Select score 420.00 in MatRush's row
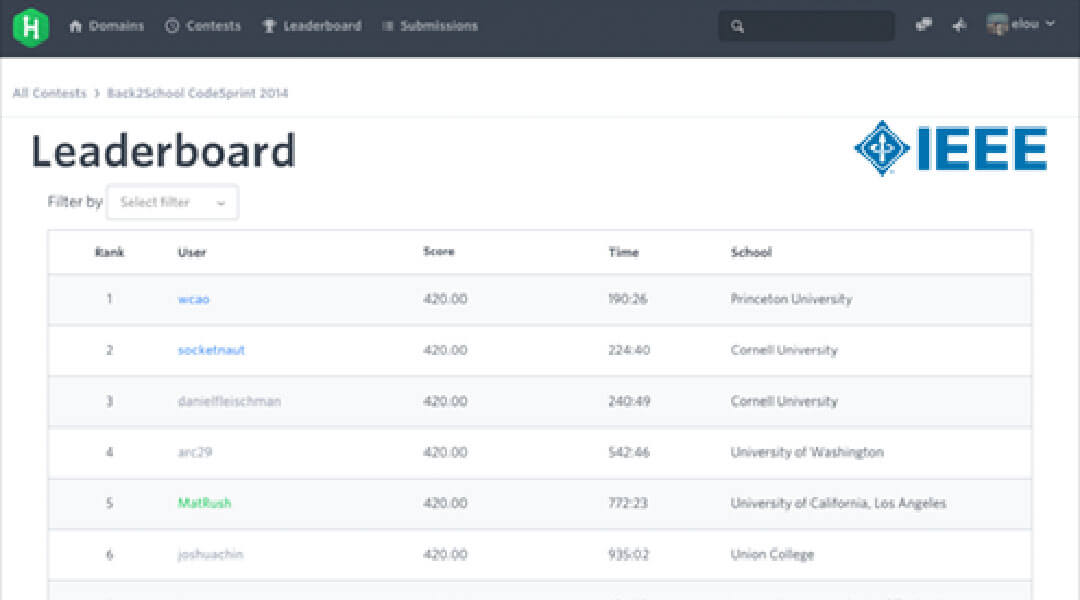Viewport: 1080px width, 600px height. 445,503
